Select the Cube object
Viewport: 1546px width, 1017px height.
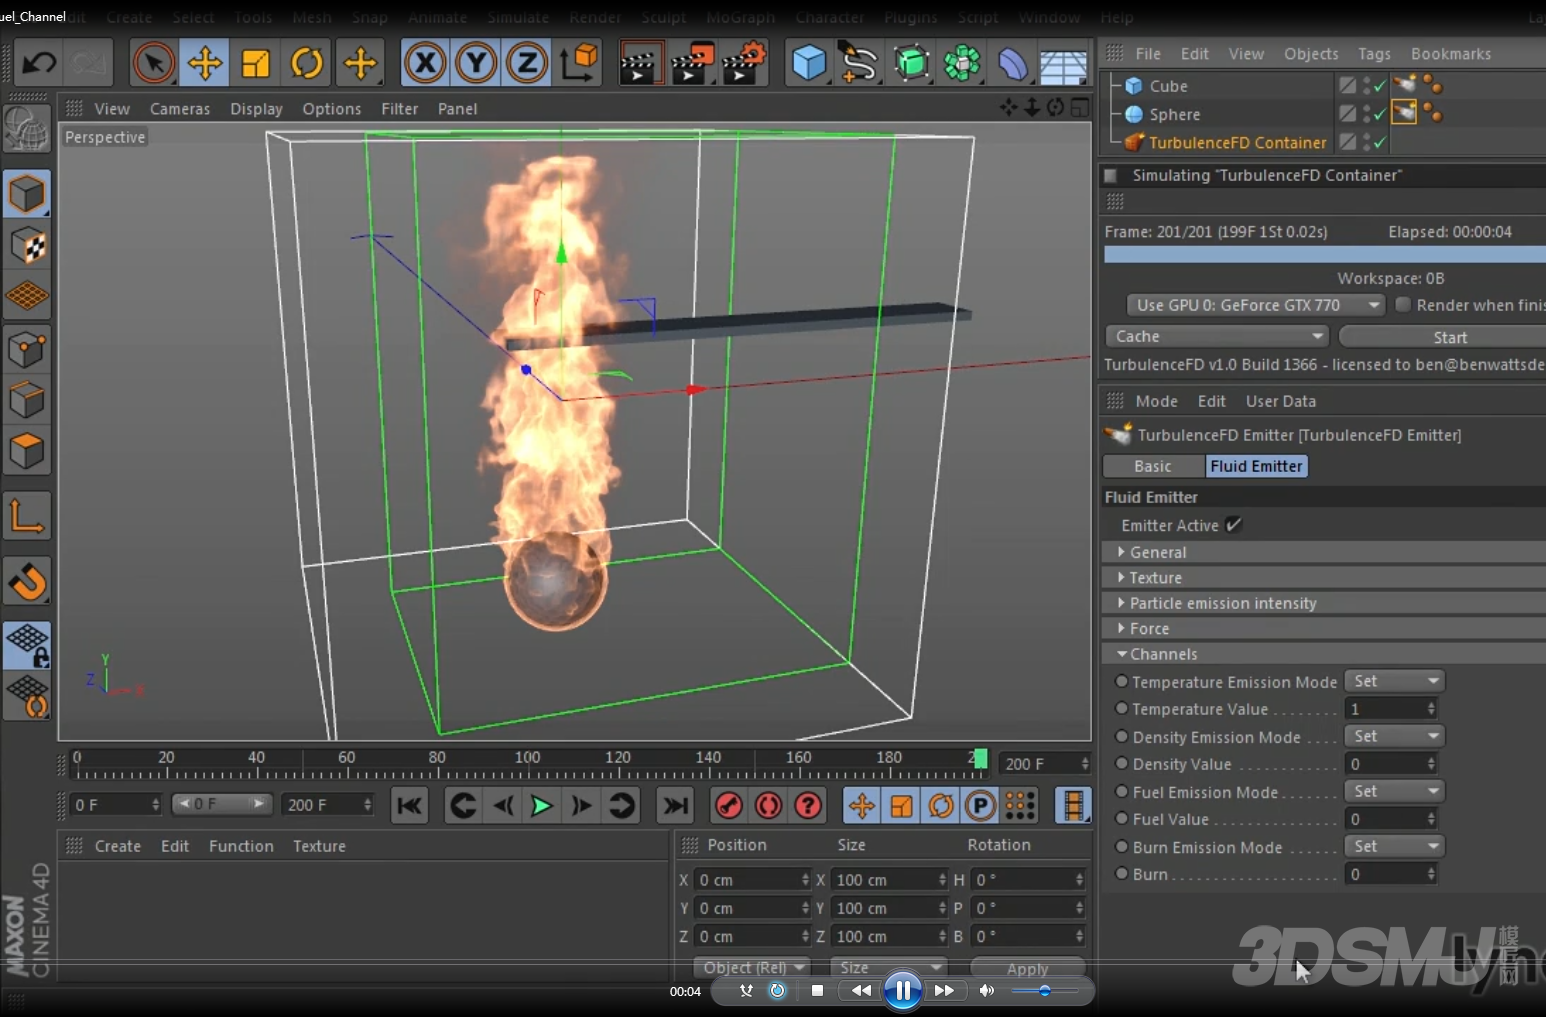point(1168,86)
